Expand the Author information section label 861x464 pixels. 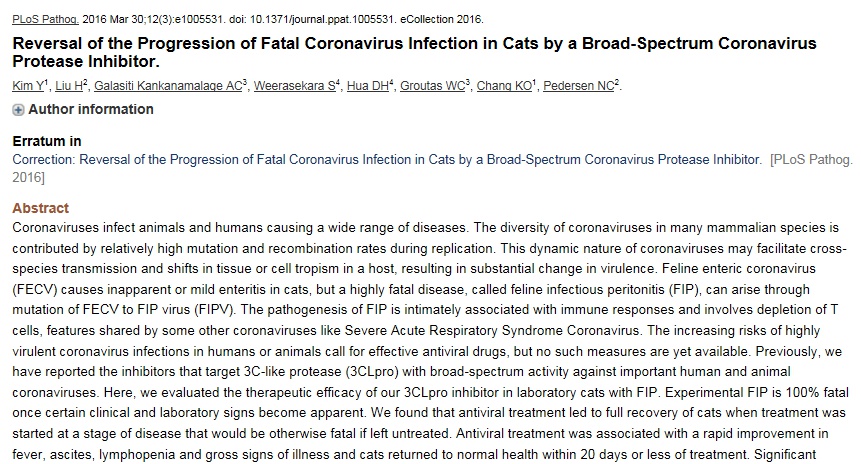click(x=91, y=109)
